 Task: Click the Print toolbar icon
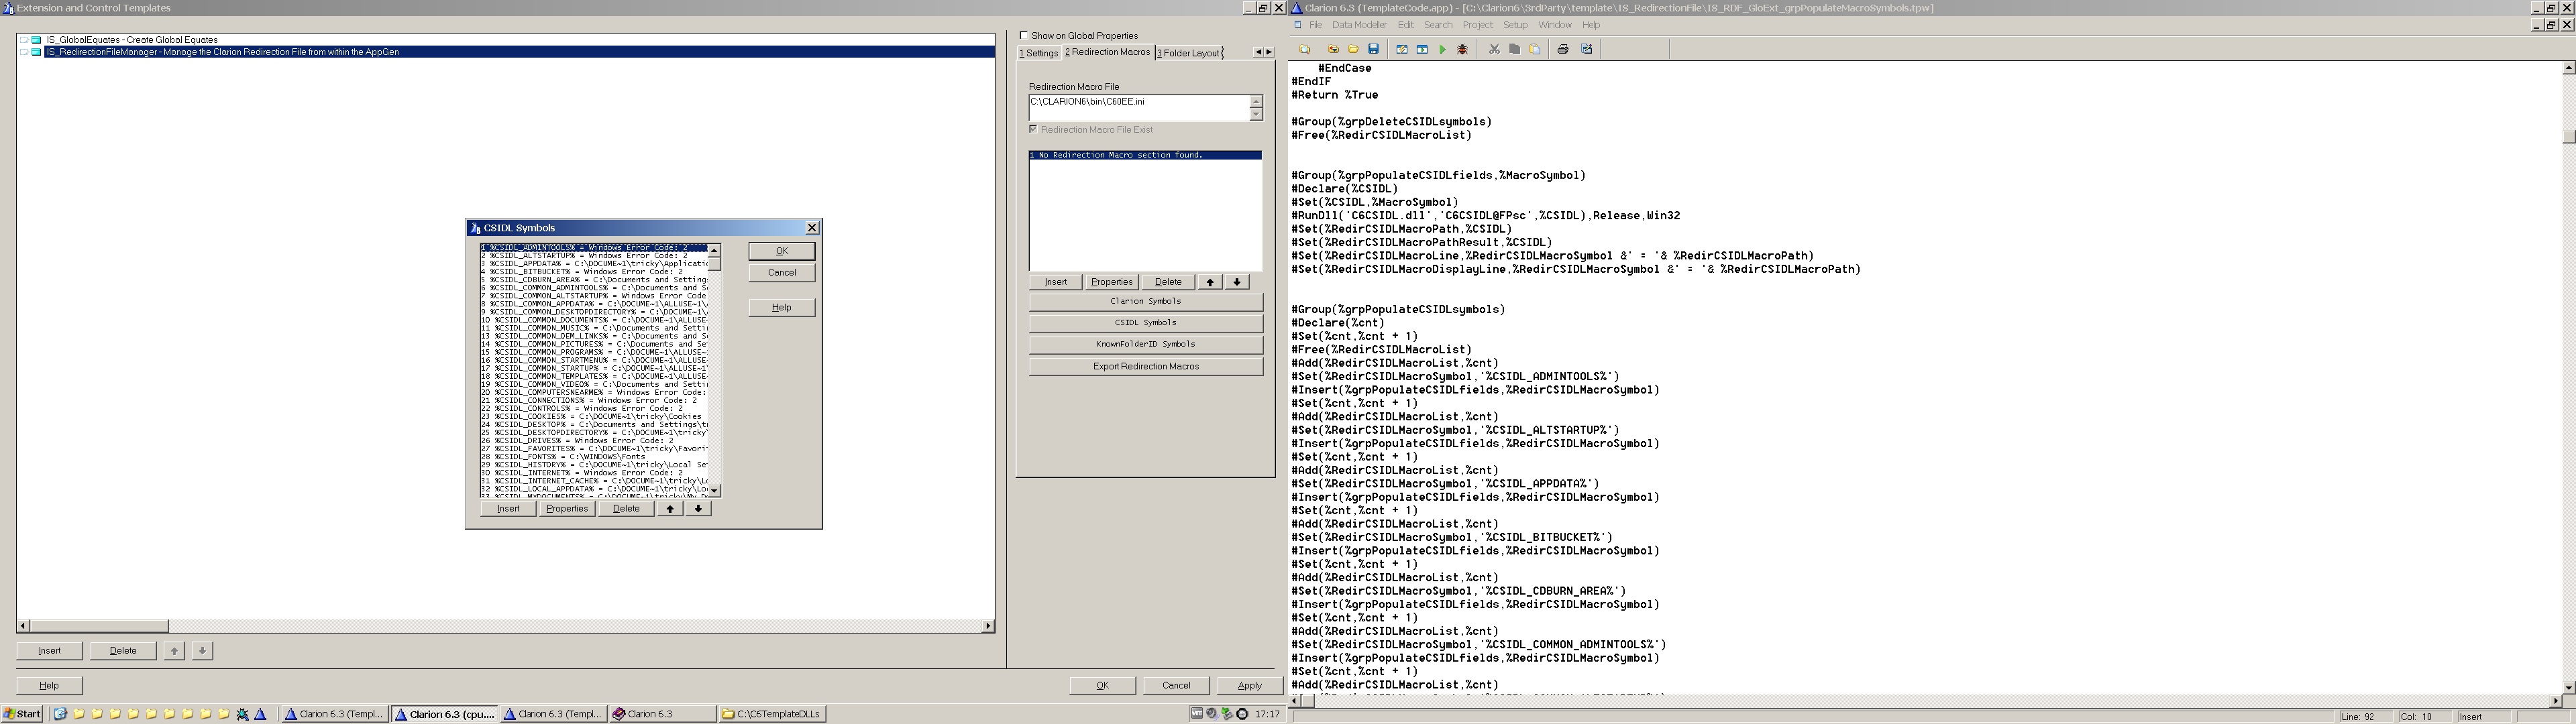(x=1563, y=49)
